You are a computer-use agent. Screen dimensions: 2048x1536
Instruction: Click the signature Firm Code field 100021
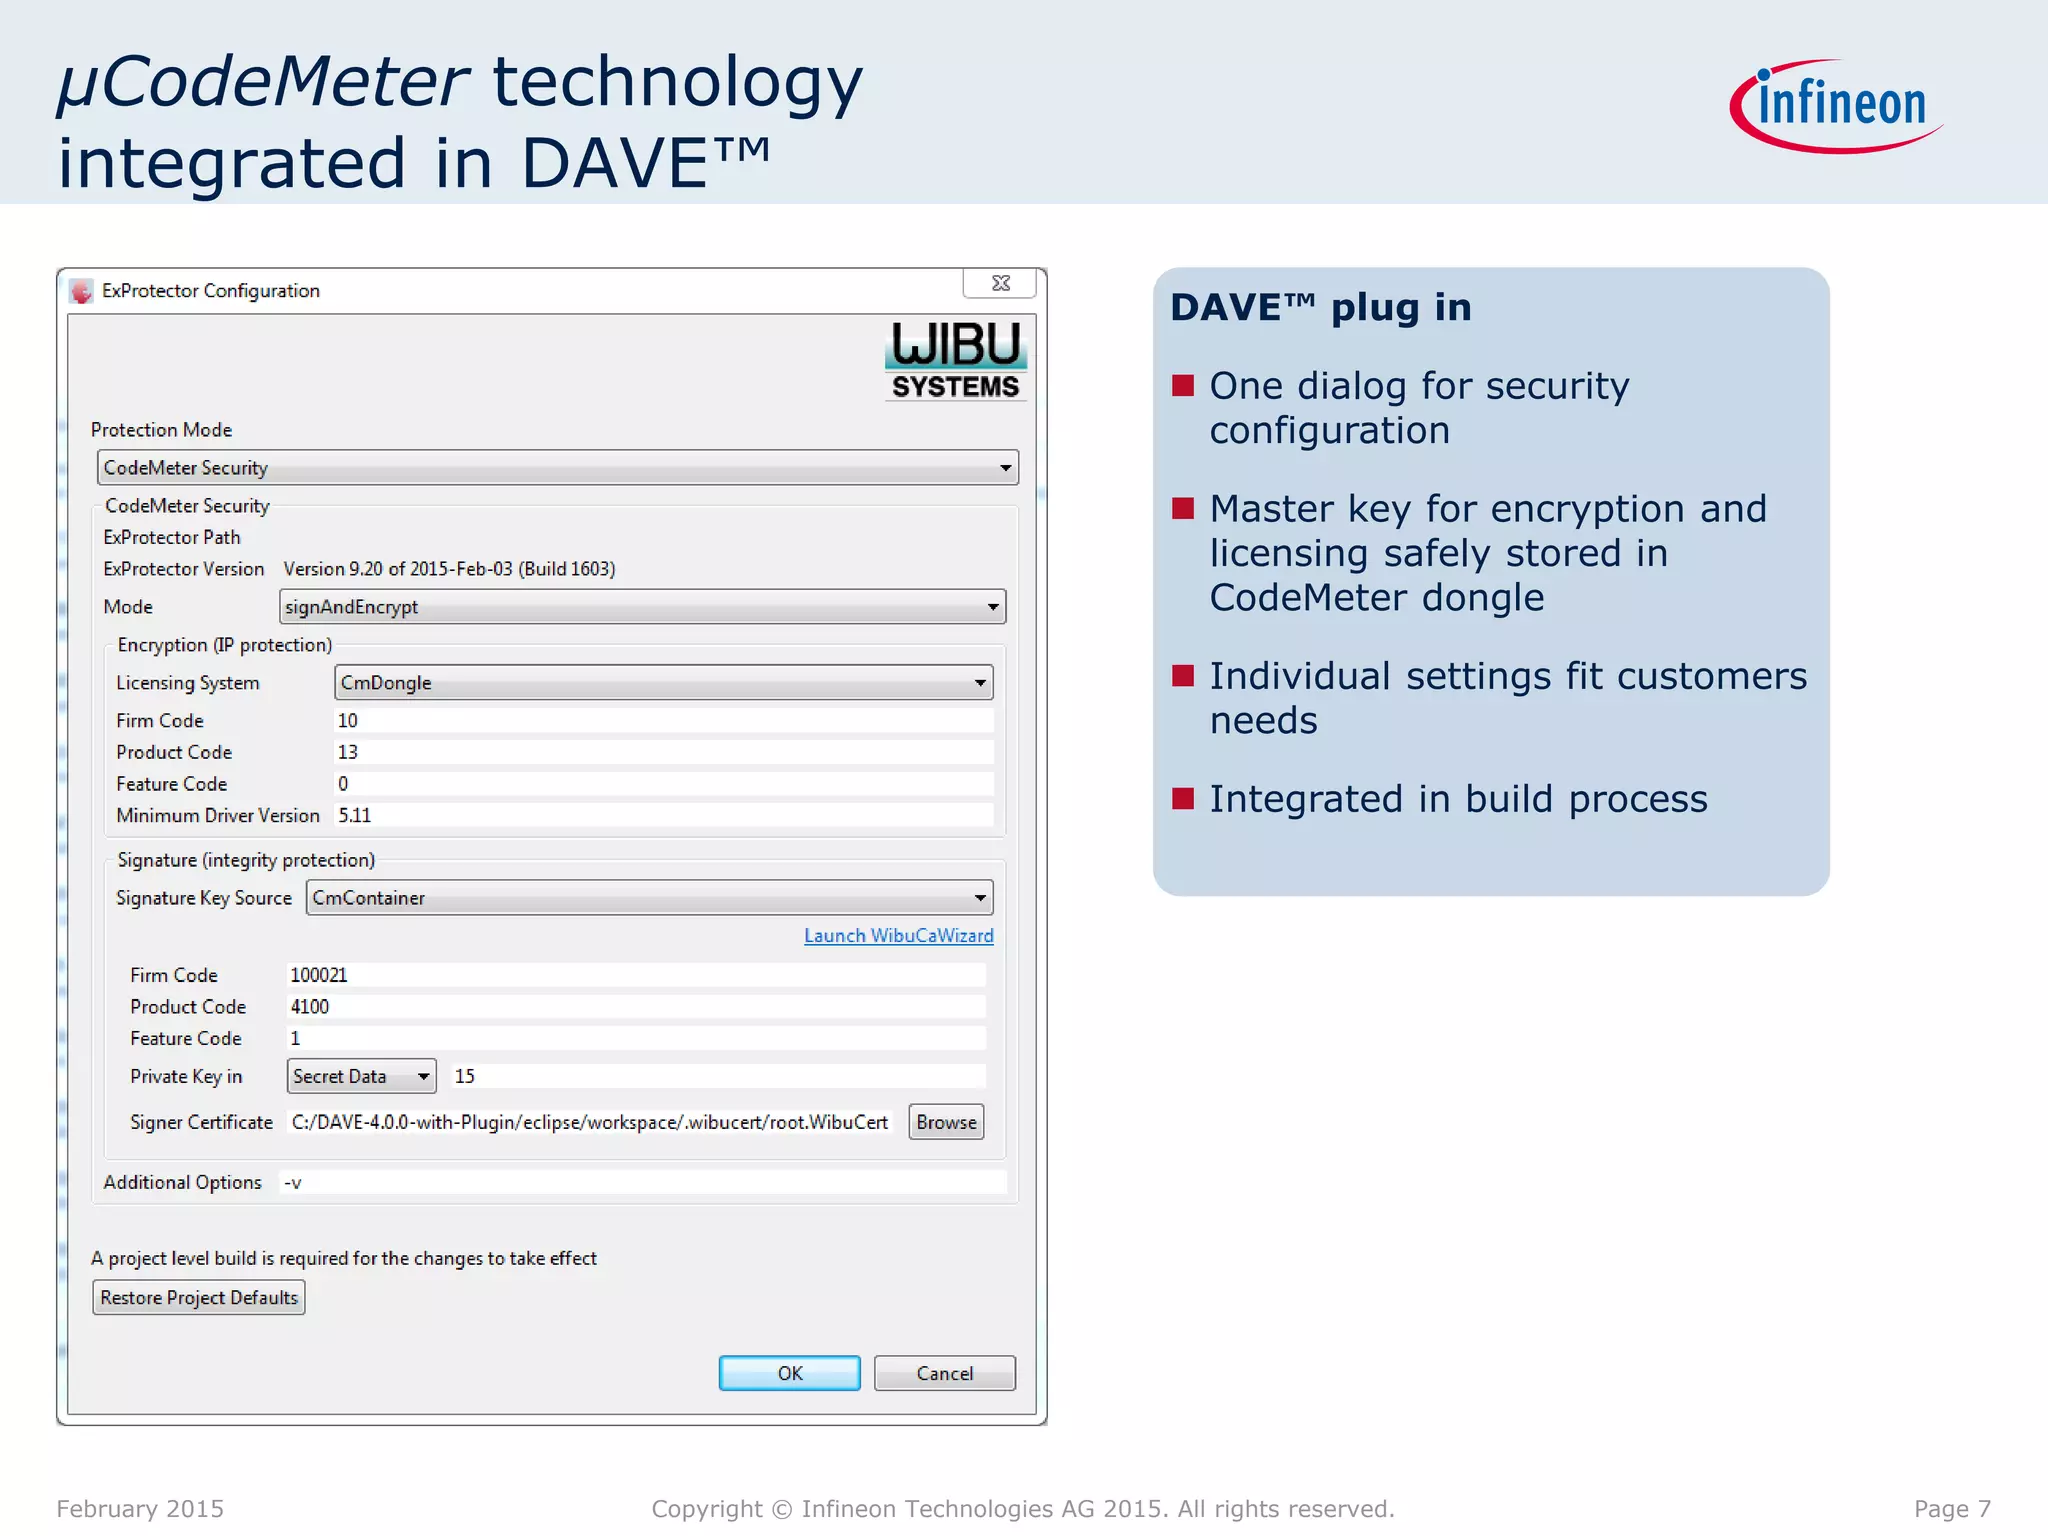(x=635, y=975)
